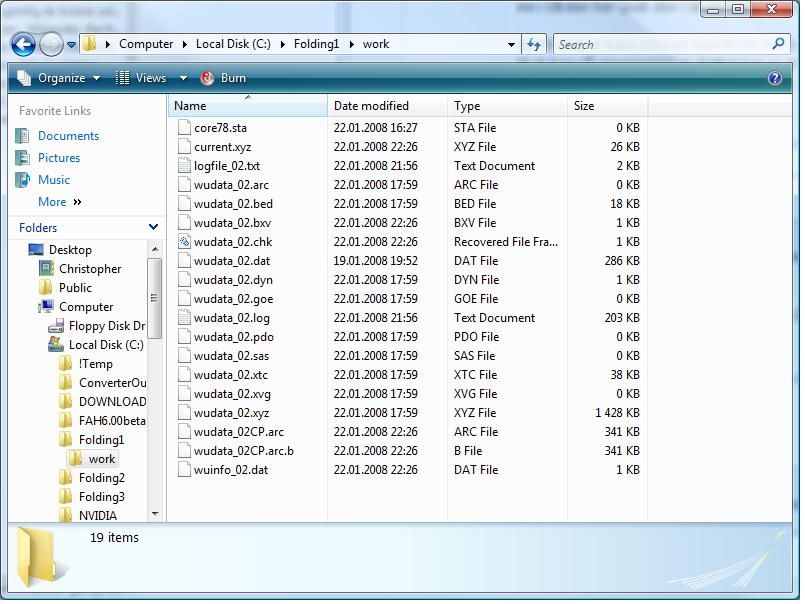Select Computer in the folder tree
This screenshot has height=604, width=805.
point(86,307)
